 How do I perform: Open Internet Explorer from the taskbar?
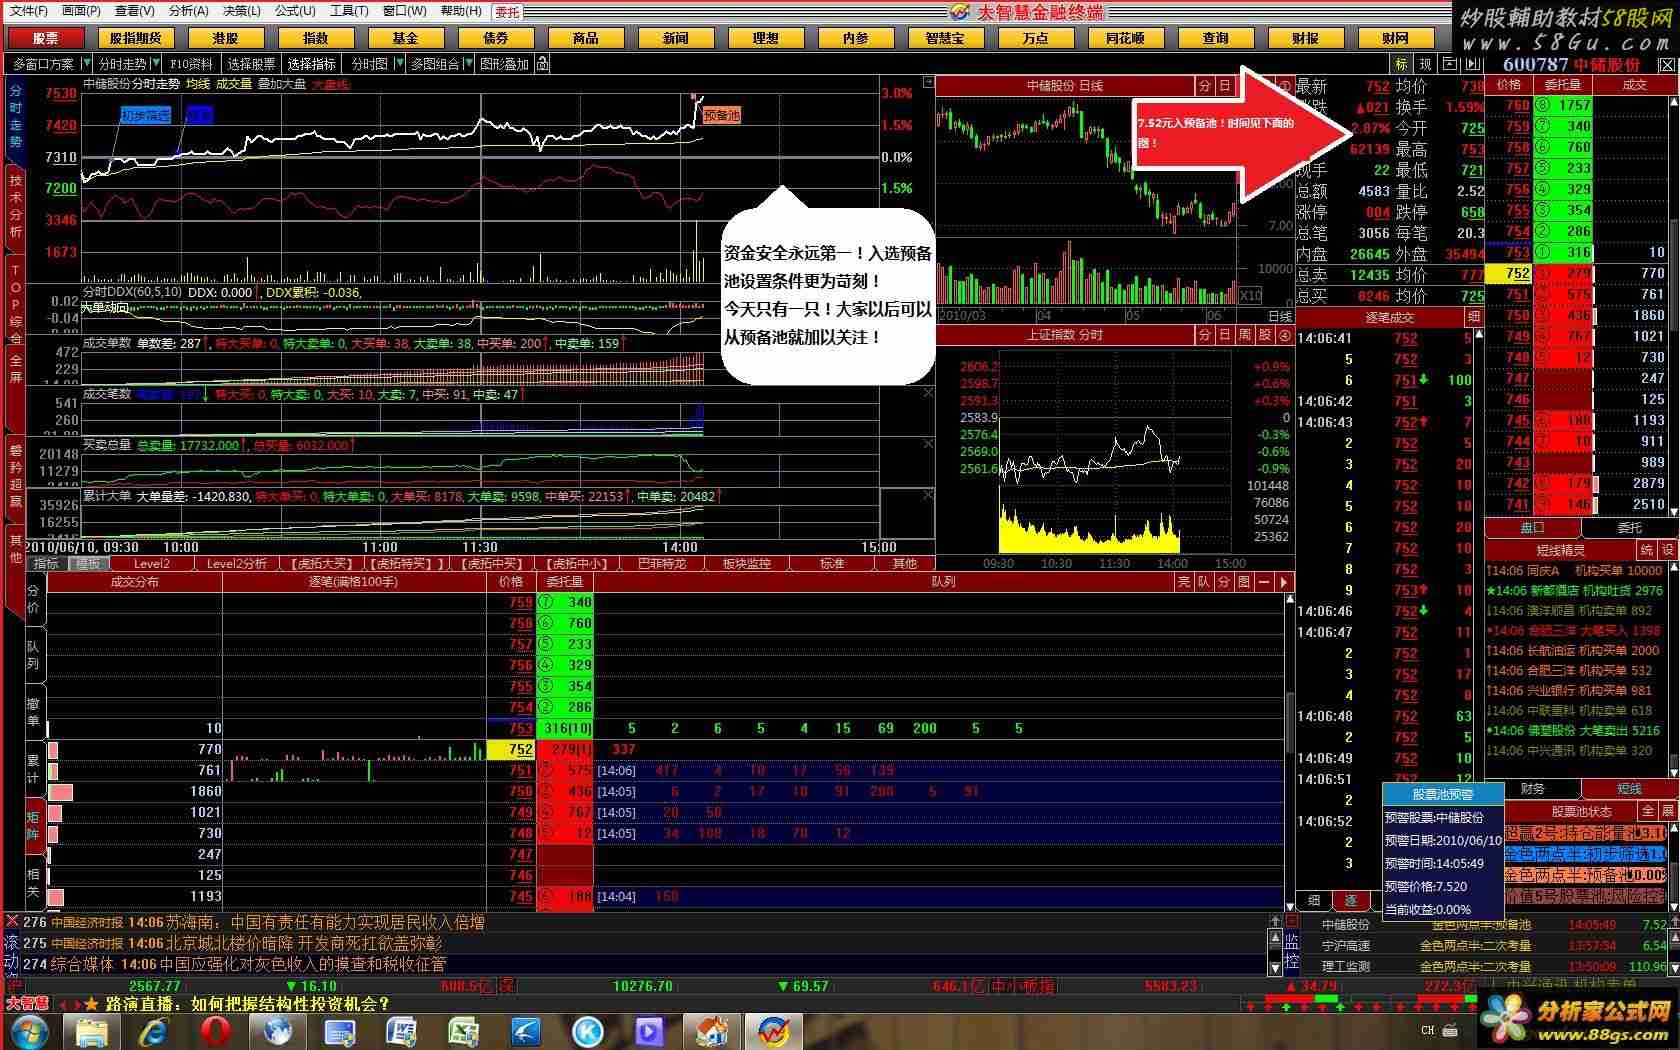[153, 1030]
